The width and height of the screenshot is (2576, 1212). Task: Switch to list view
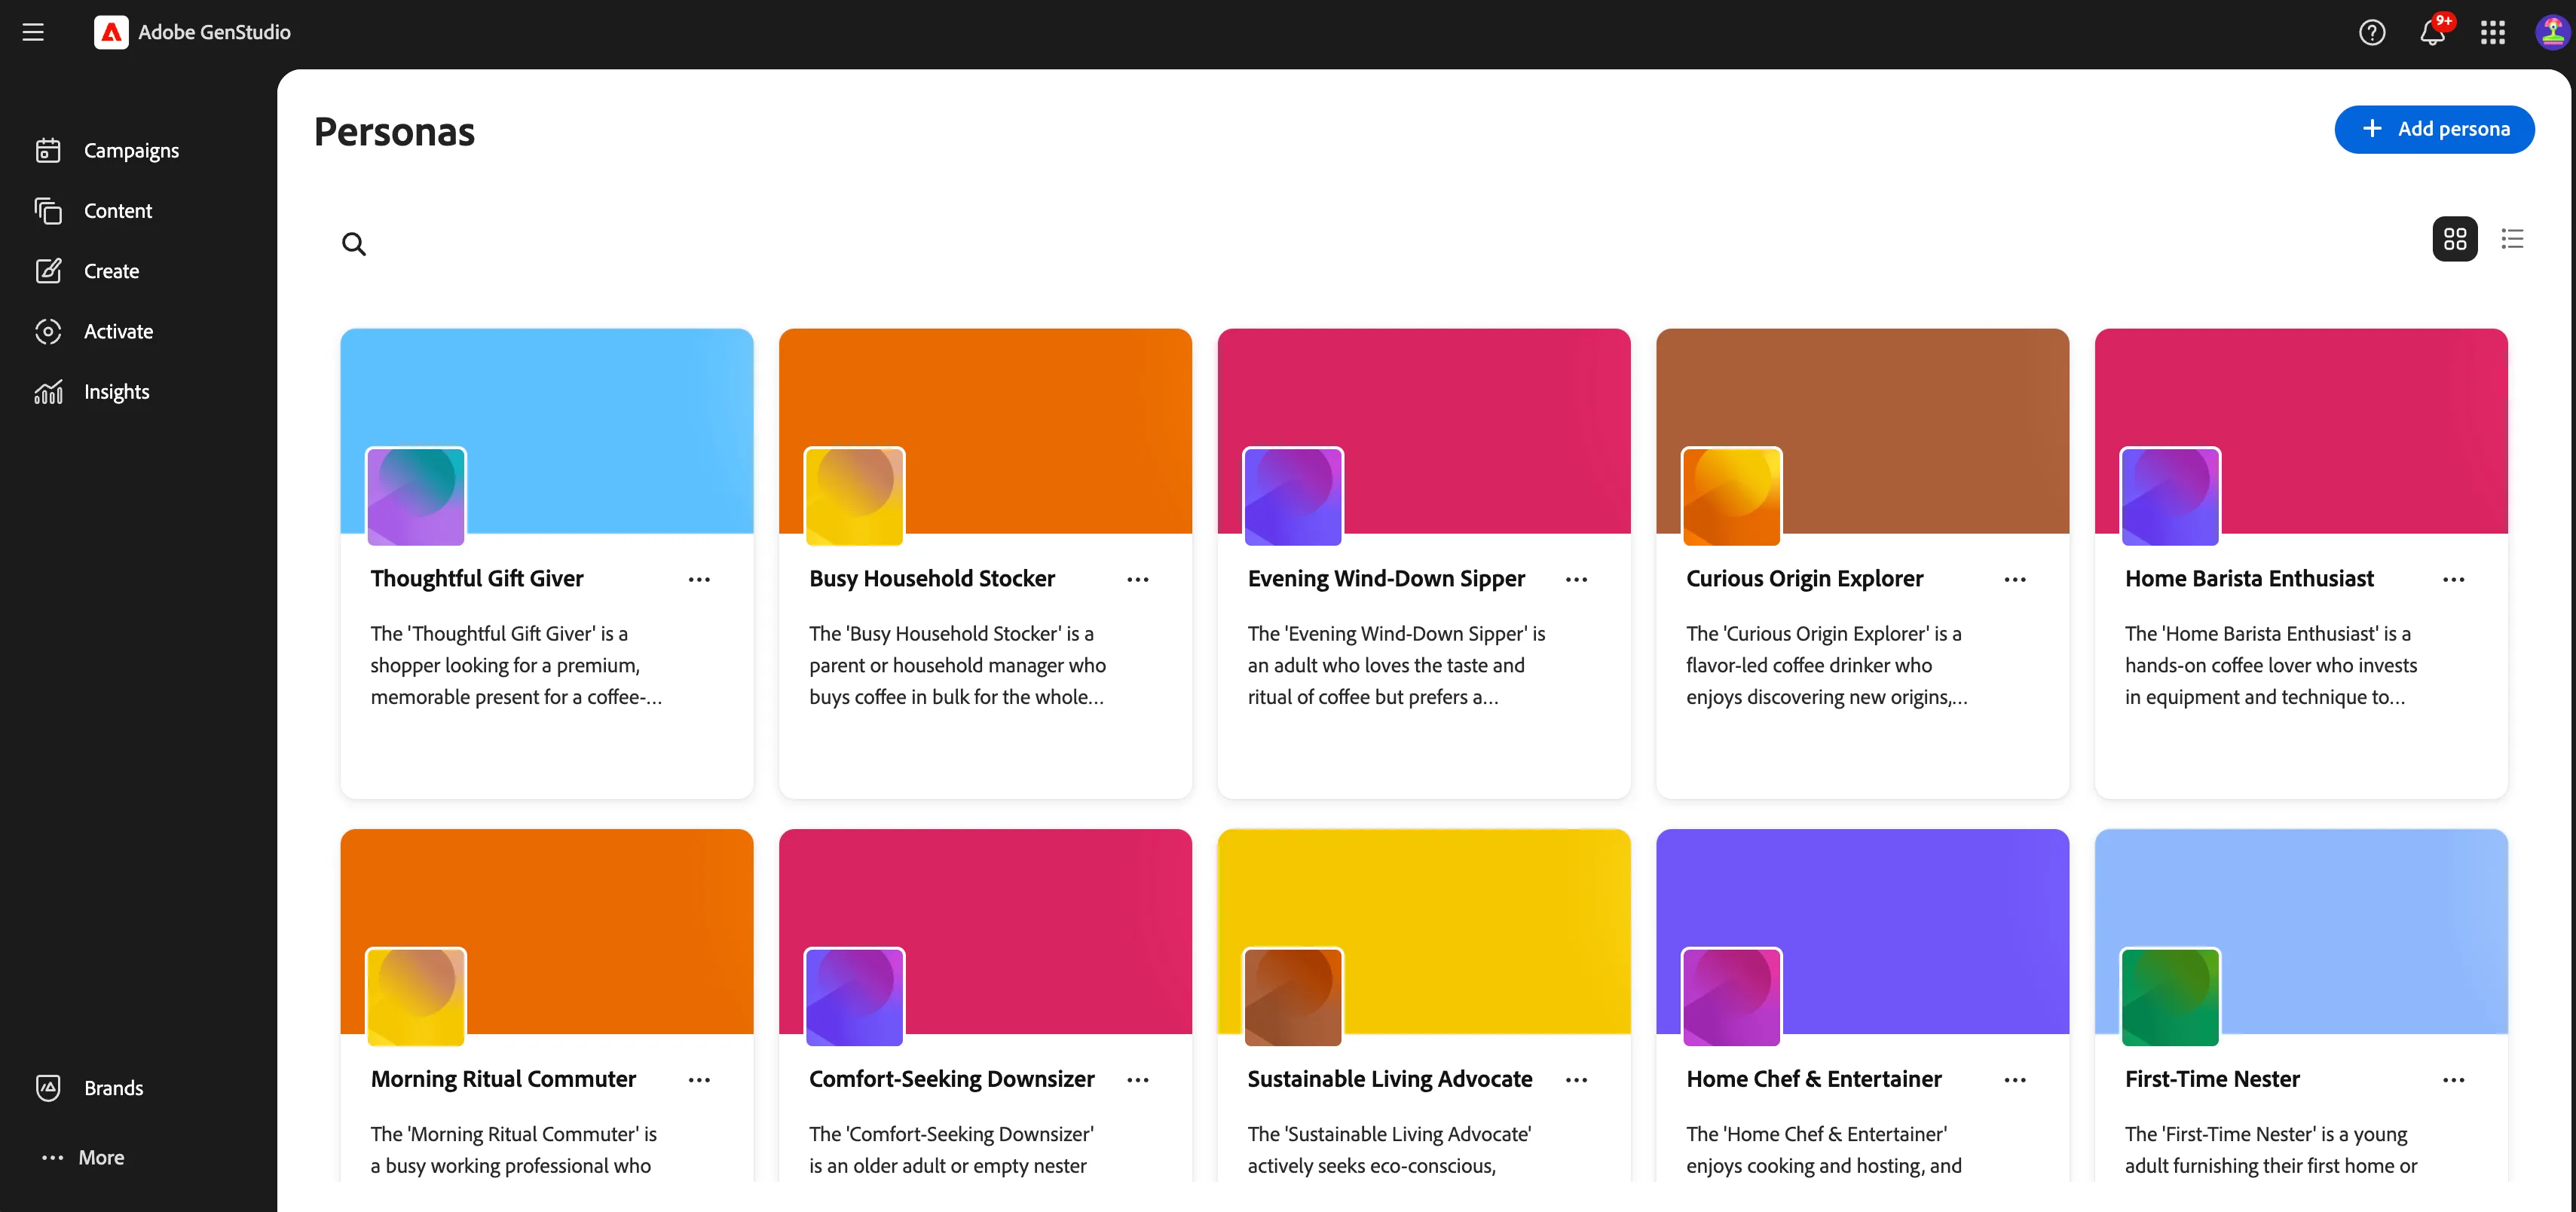(x=2512, y=239)
